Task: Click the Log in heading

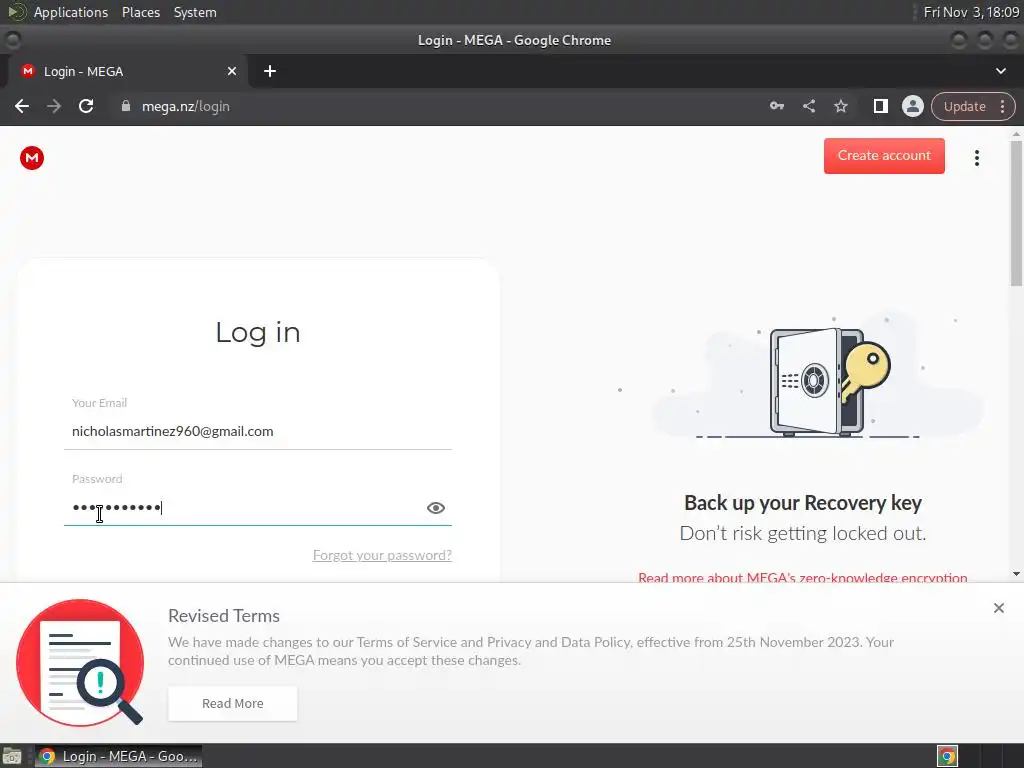Action: [x=258, y=332]
